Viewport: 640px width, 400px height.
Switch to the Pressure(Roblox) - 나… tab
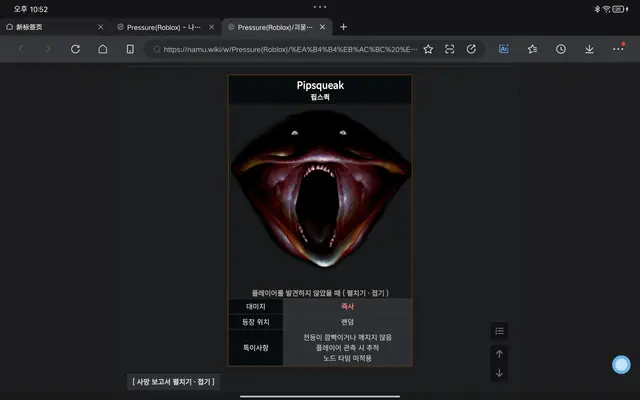pyautogui.click(x=166, y=27)
